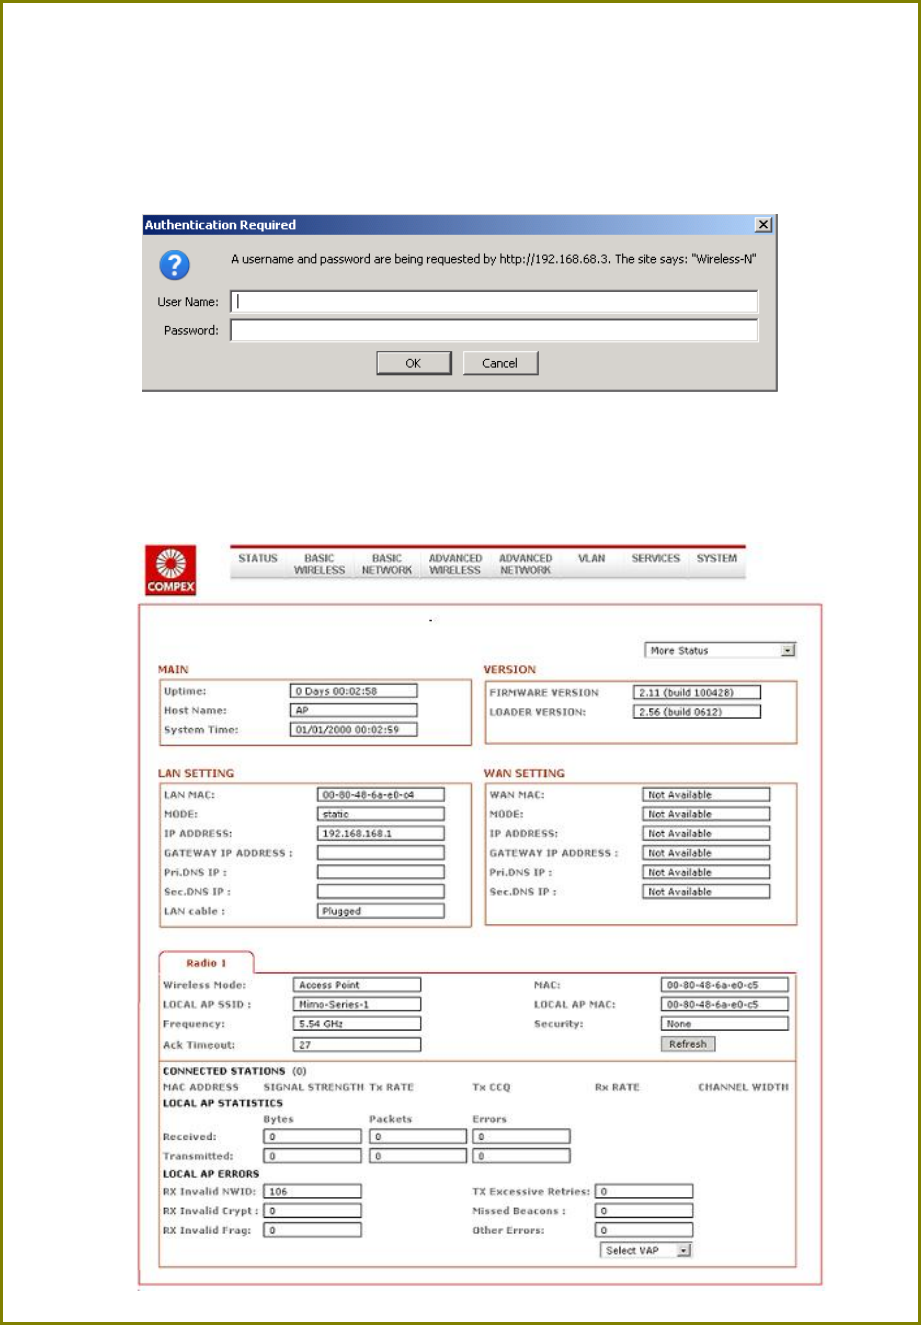Click the Firmware Version value 2.11
Image resolution: width=921 pixels, height=1325 pixels.
pos(698,692)
